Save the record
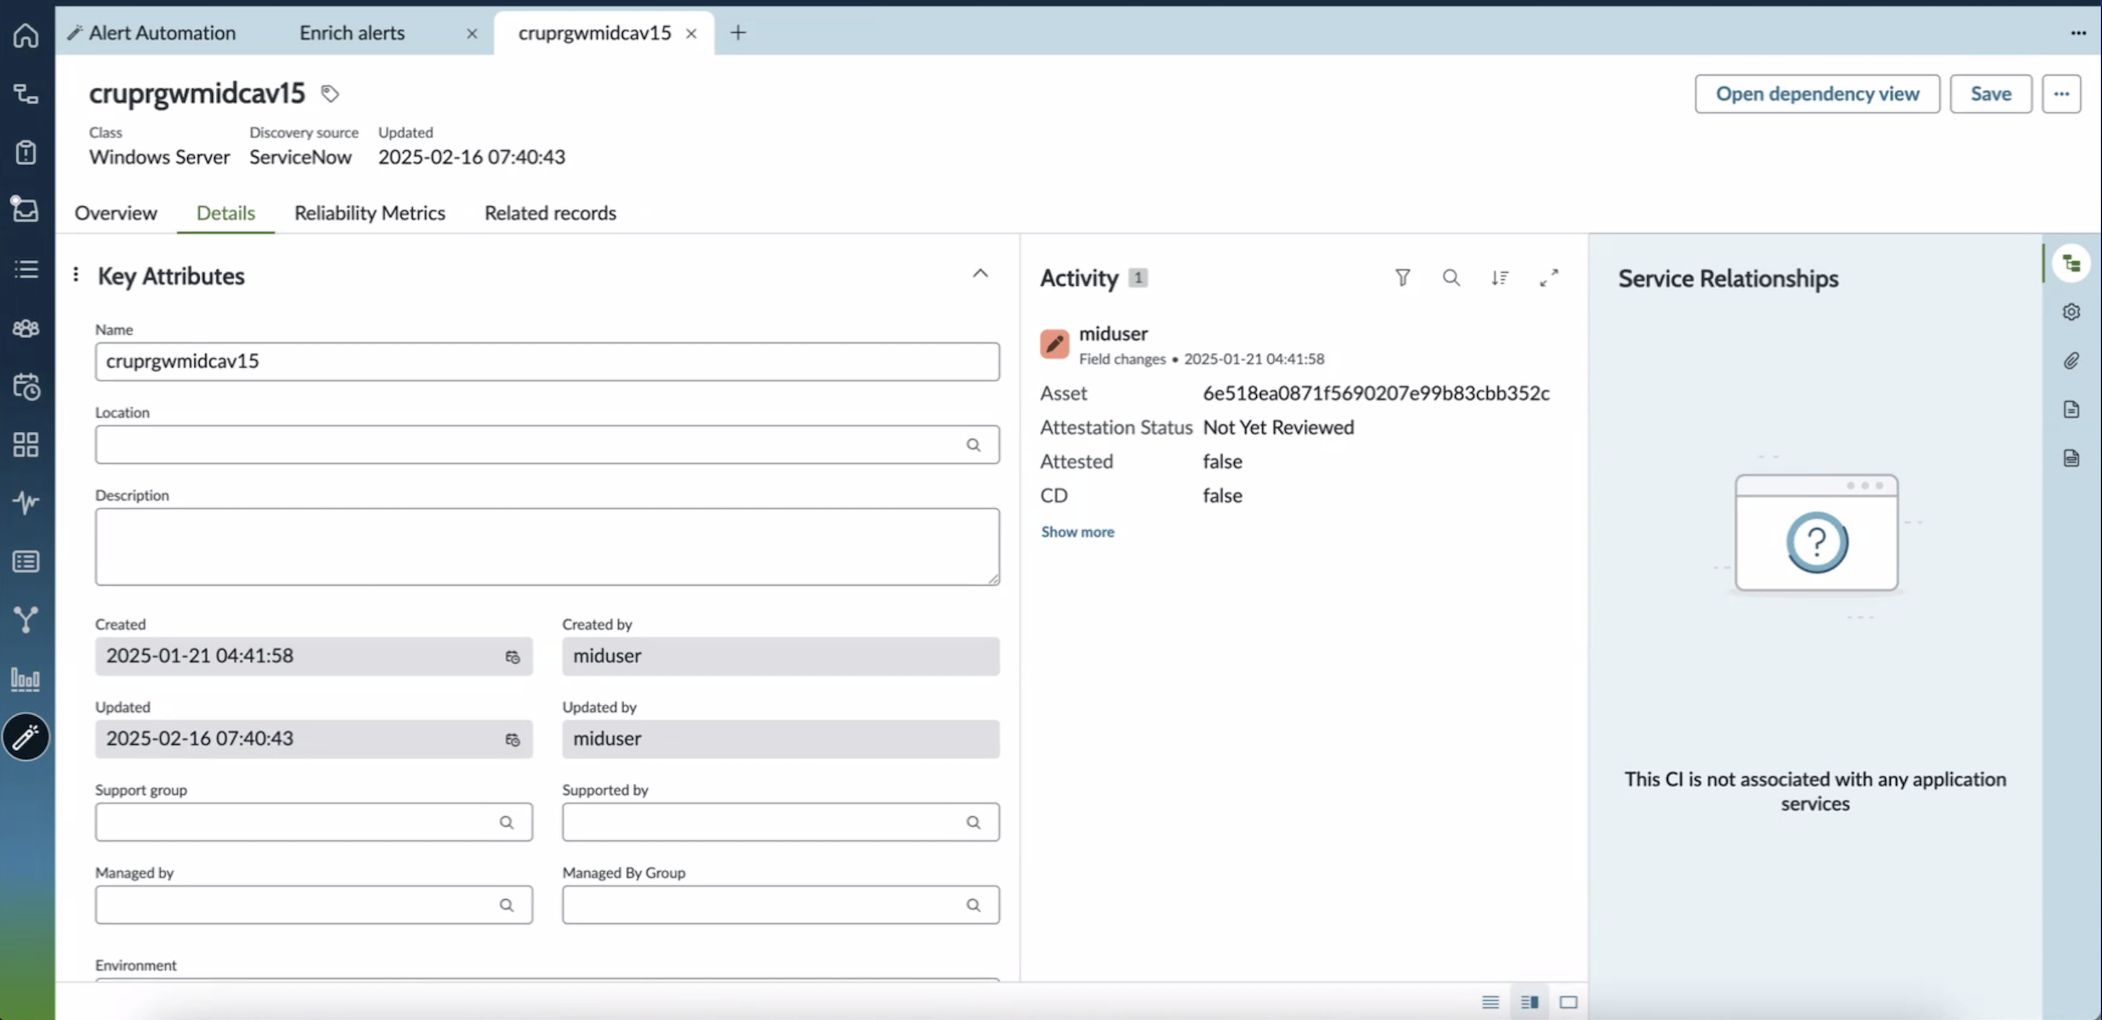 tap(1990, 94)
